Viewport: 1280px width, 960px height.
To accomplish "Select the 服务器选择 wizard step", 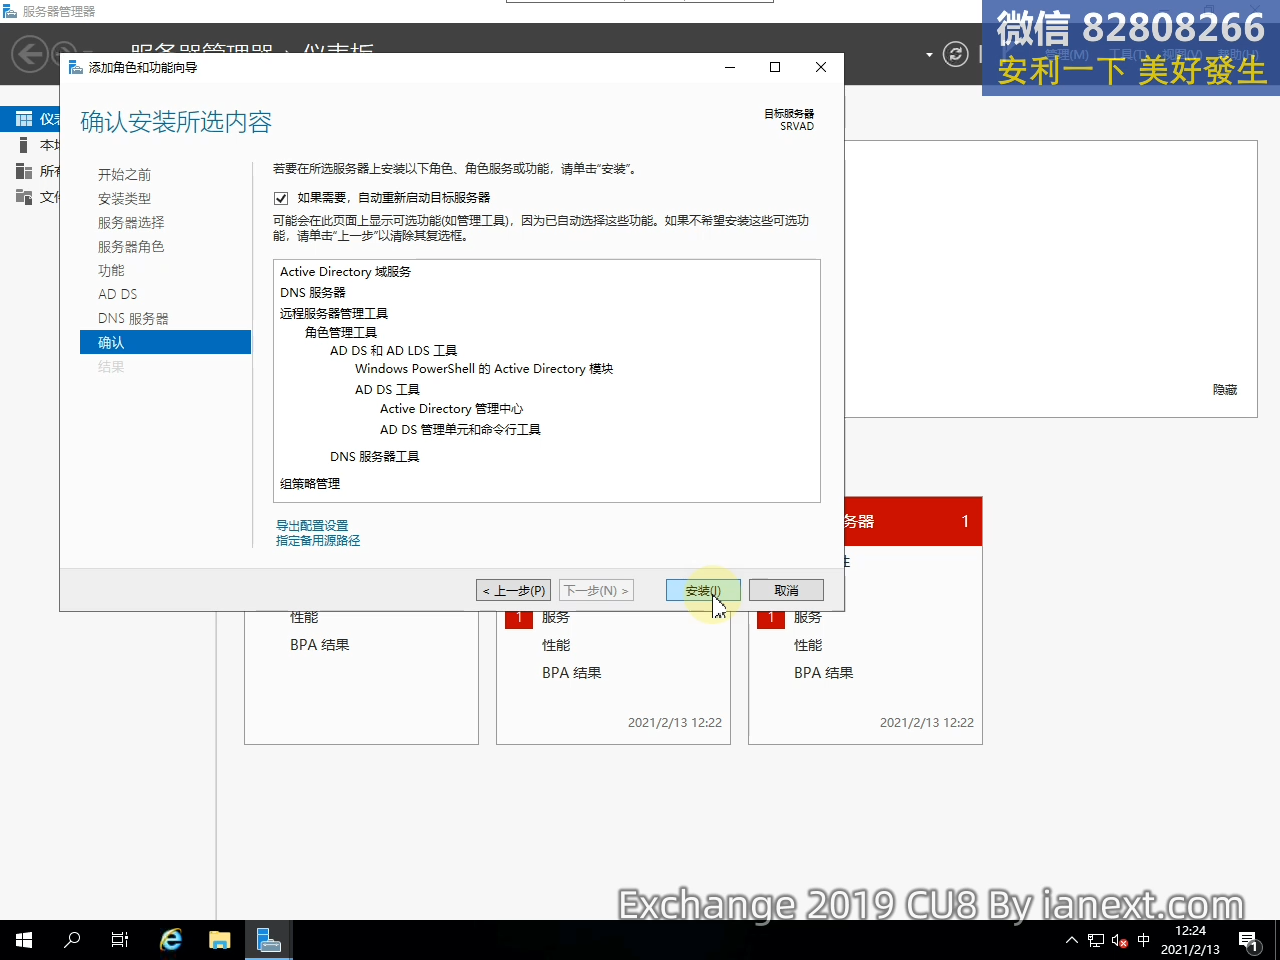I will pos(131,223).
